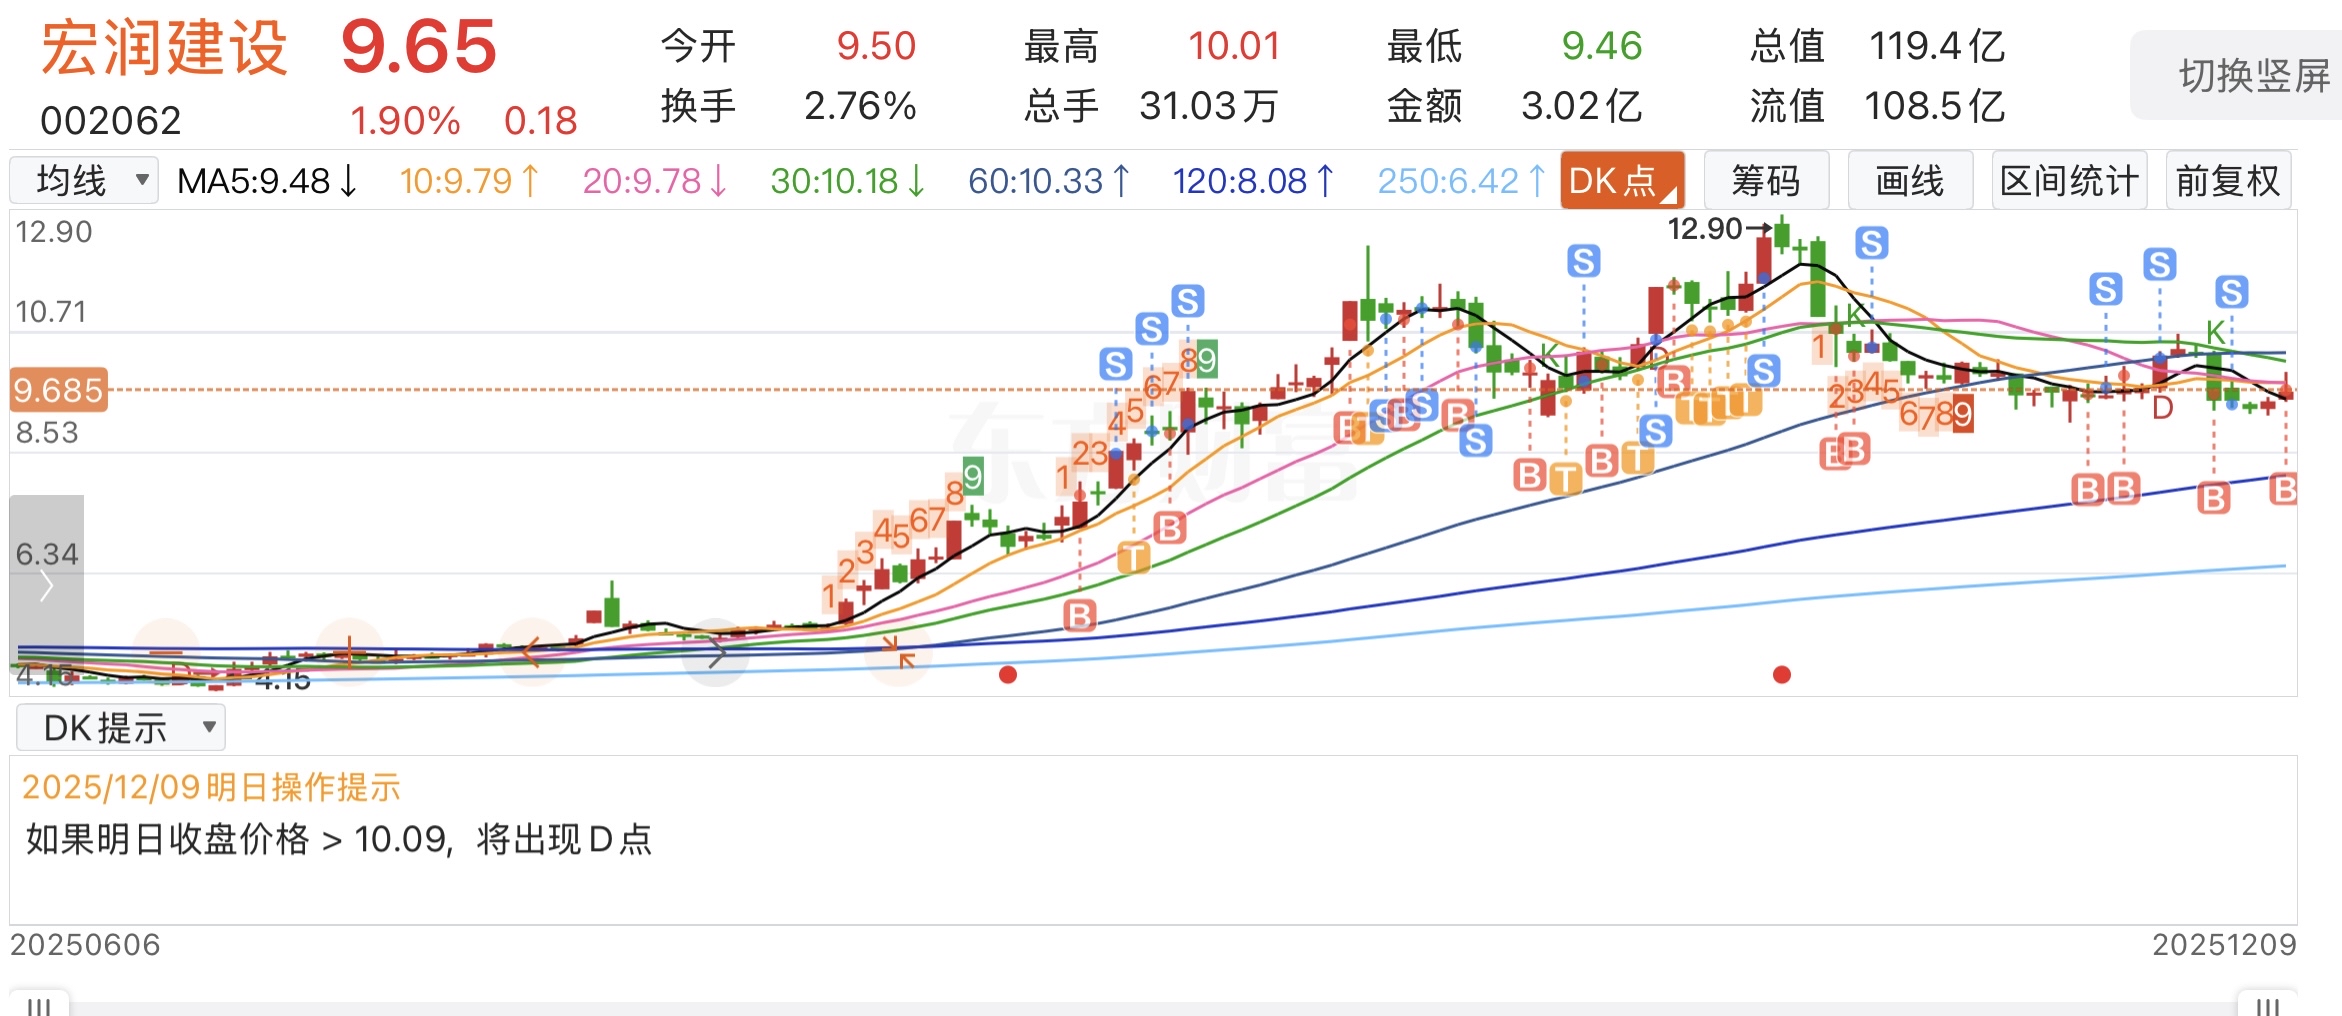Click the orange D signal marker on chart

coord(2162,408)
